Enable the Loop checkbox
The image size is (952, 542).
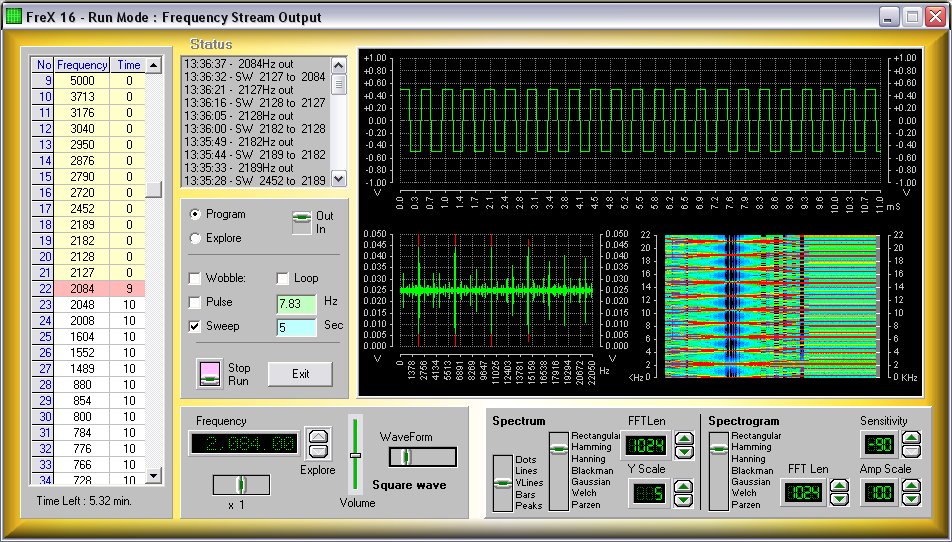point(282,279)
